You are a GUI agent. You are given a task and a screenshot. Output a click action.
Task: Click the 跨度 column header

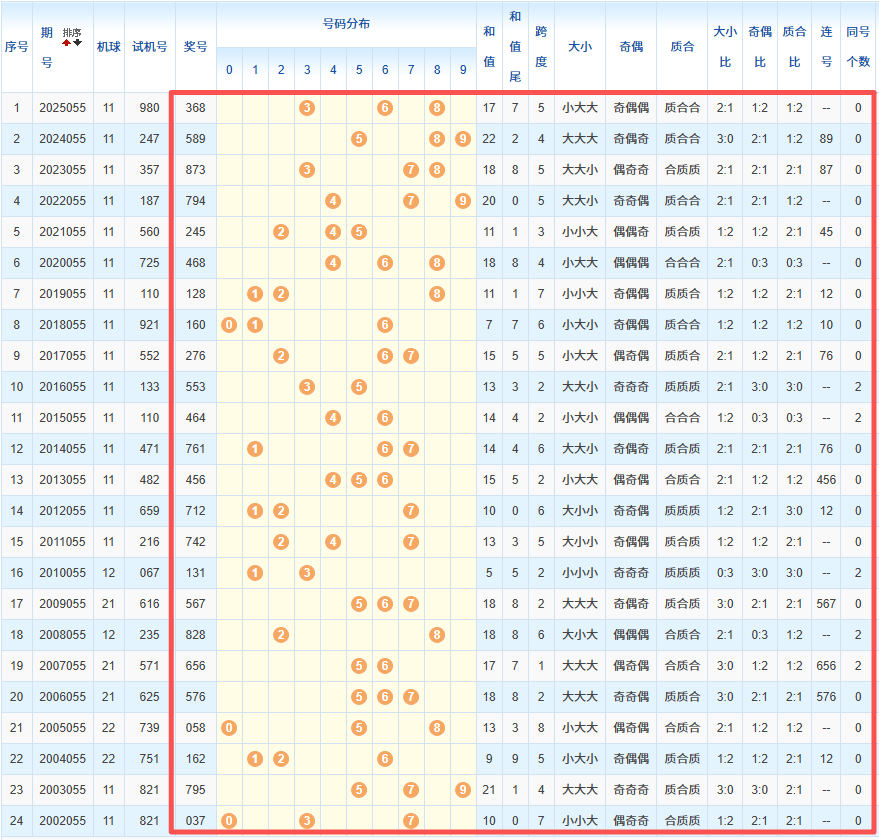[541, 47]
